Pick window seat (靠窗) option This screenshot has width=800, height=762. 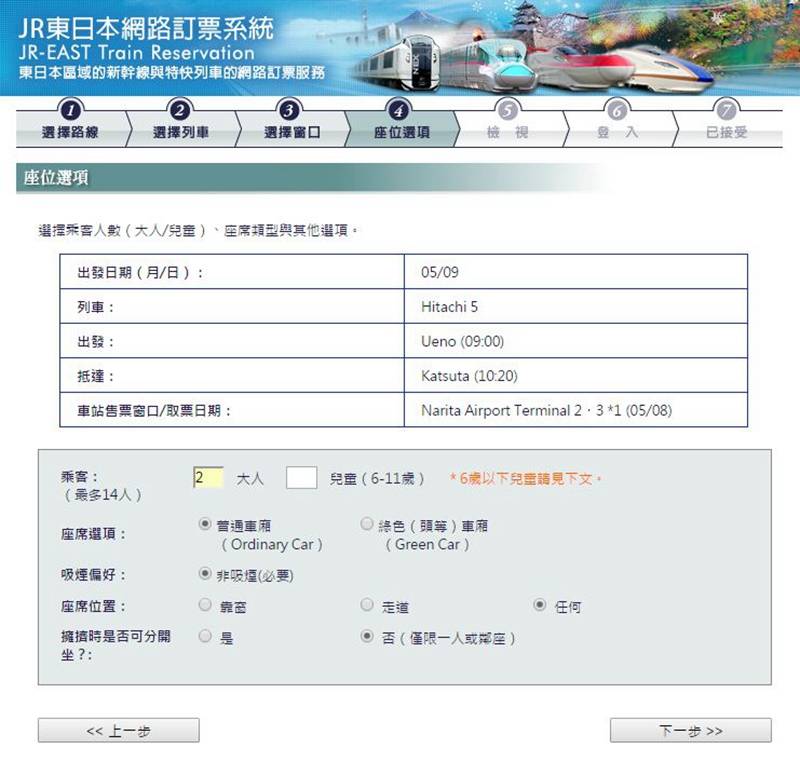click(206, 605)
